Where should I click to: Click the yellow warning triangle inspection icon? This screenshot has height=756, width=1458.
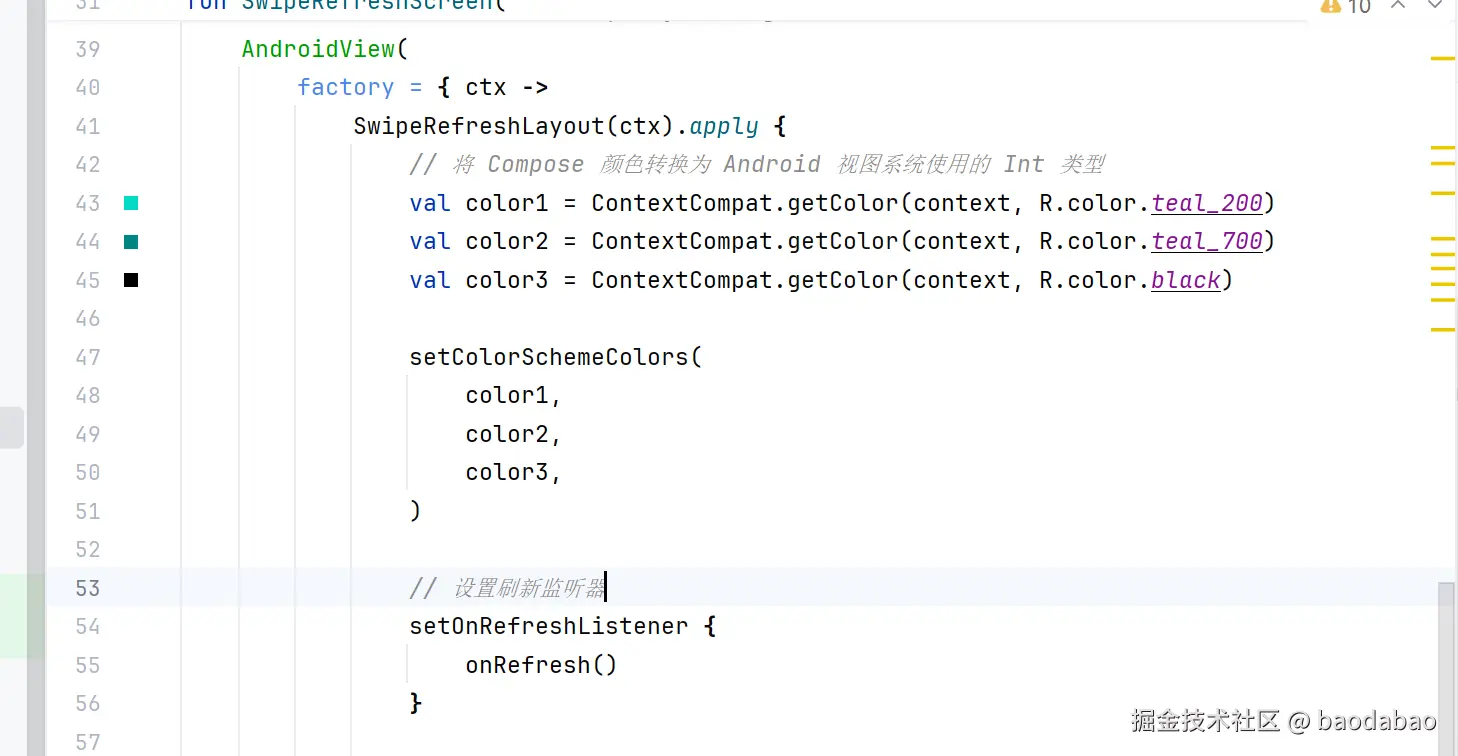[x=1330, y=5]
